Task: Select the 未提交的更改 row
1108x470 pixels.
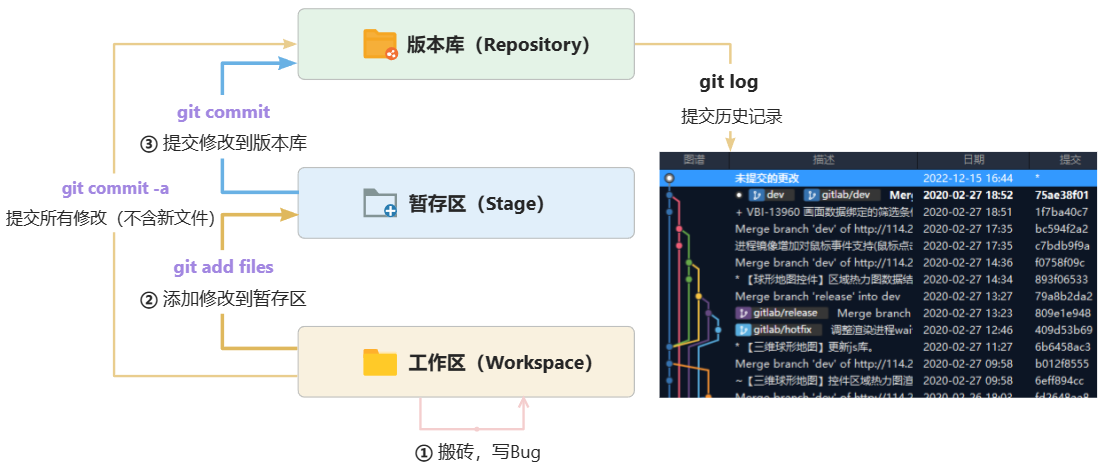Action: click(880, 178)
